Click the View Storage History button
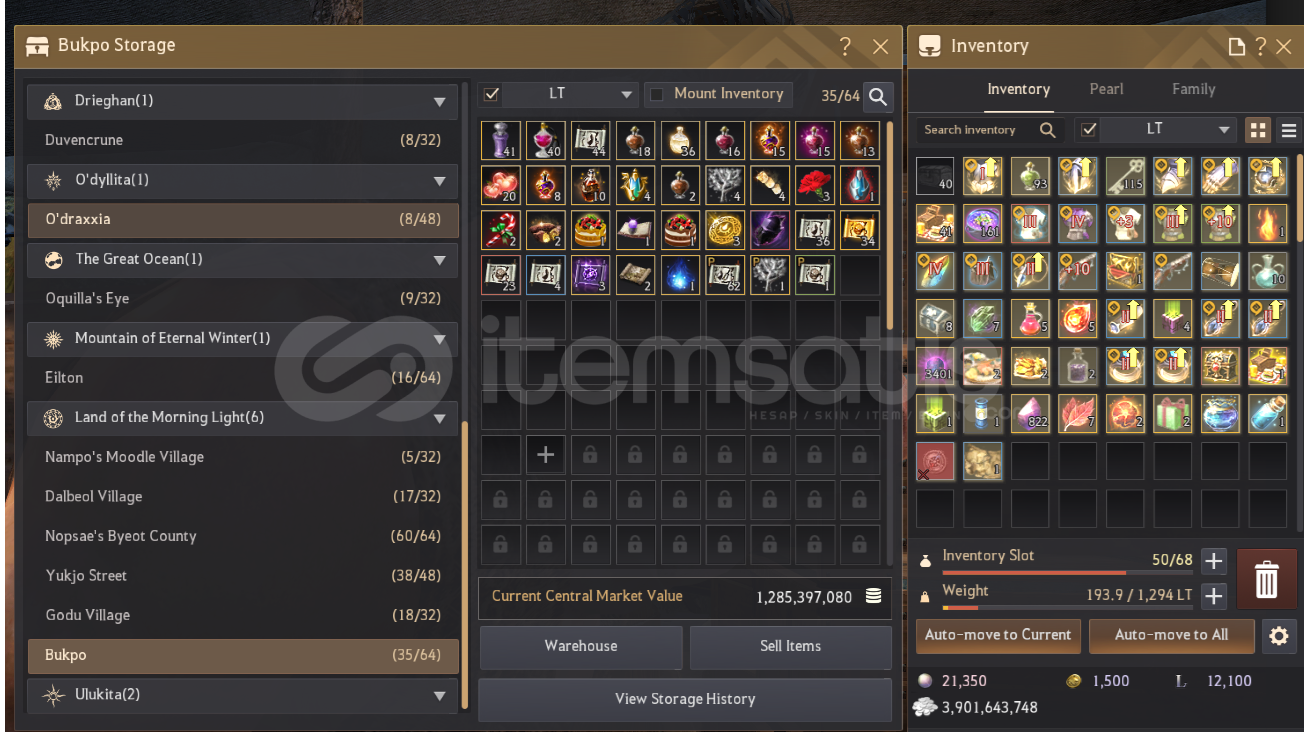This screenshot has width=1304, height=738. (685, 700)
